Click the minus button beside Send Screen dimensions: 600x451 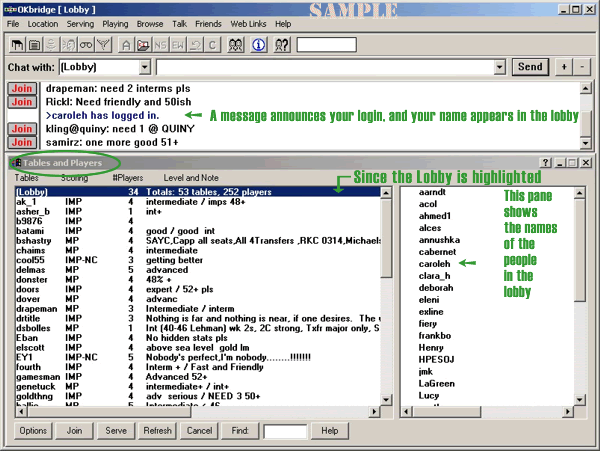(x=582, y=67)
